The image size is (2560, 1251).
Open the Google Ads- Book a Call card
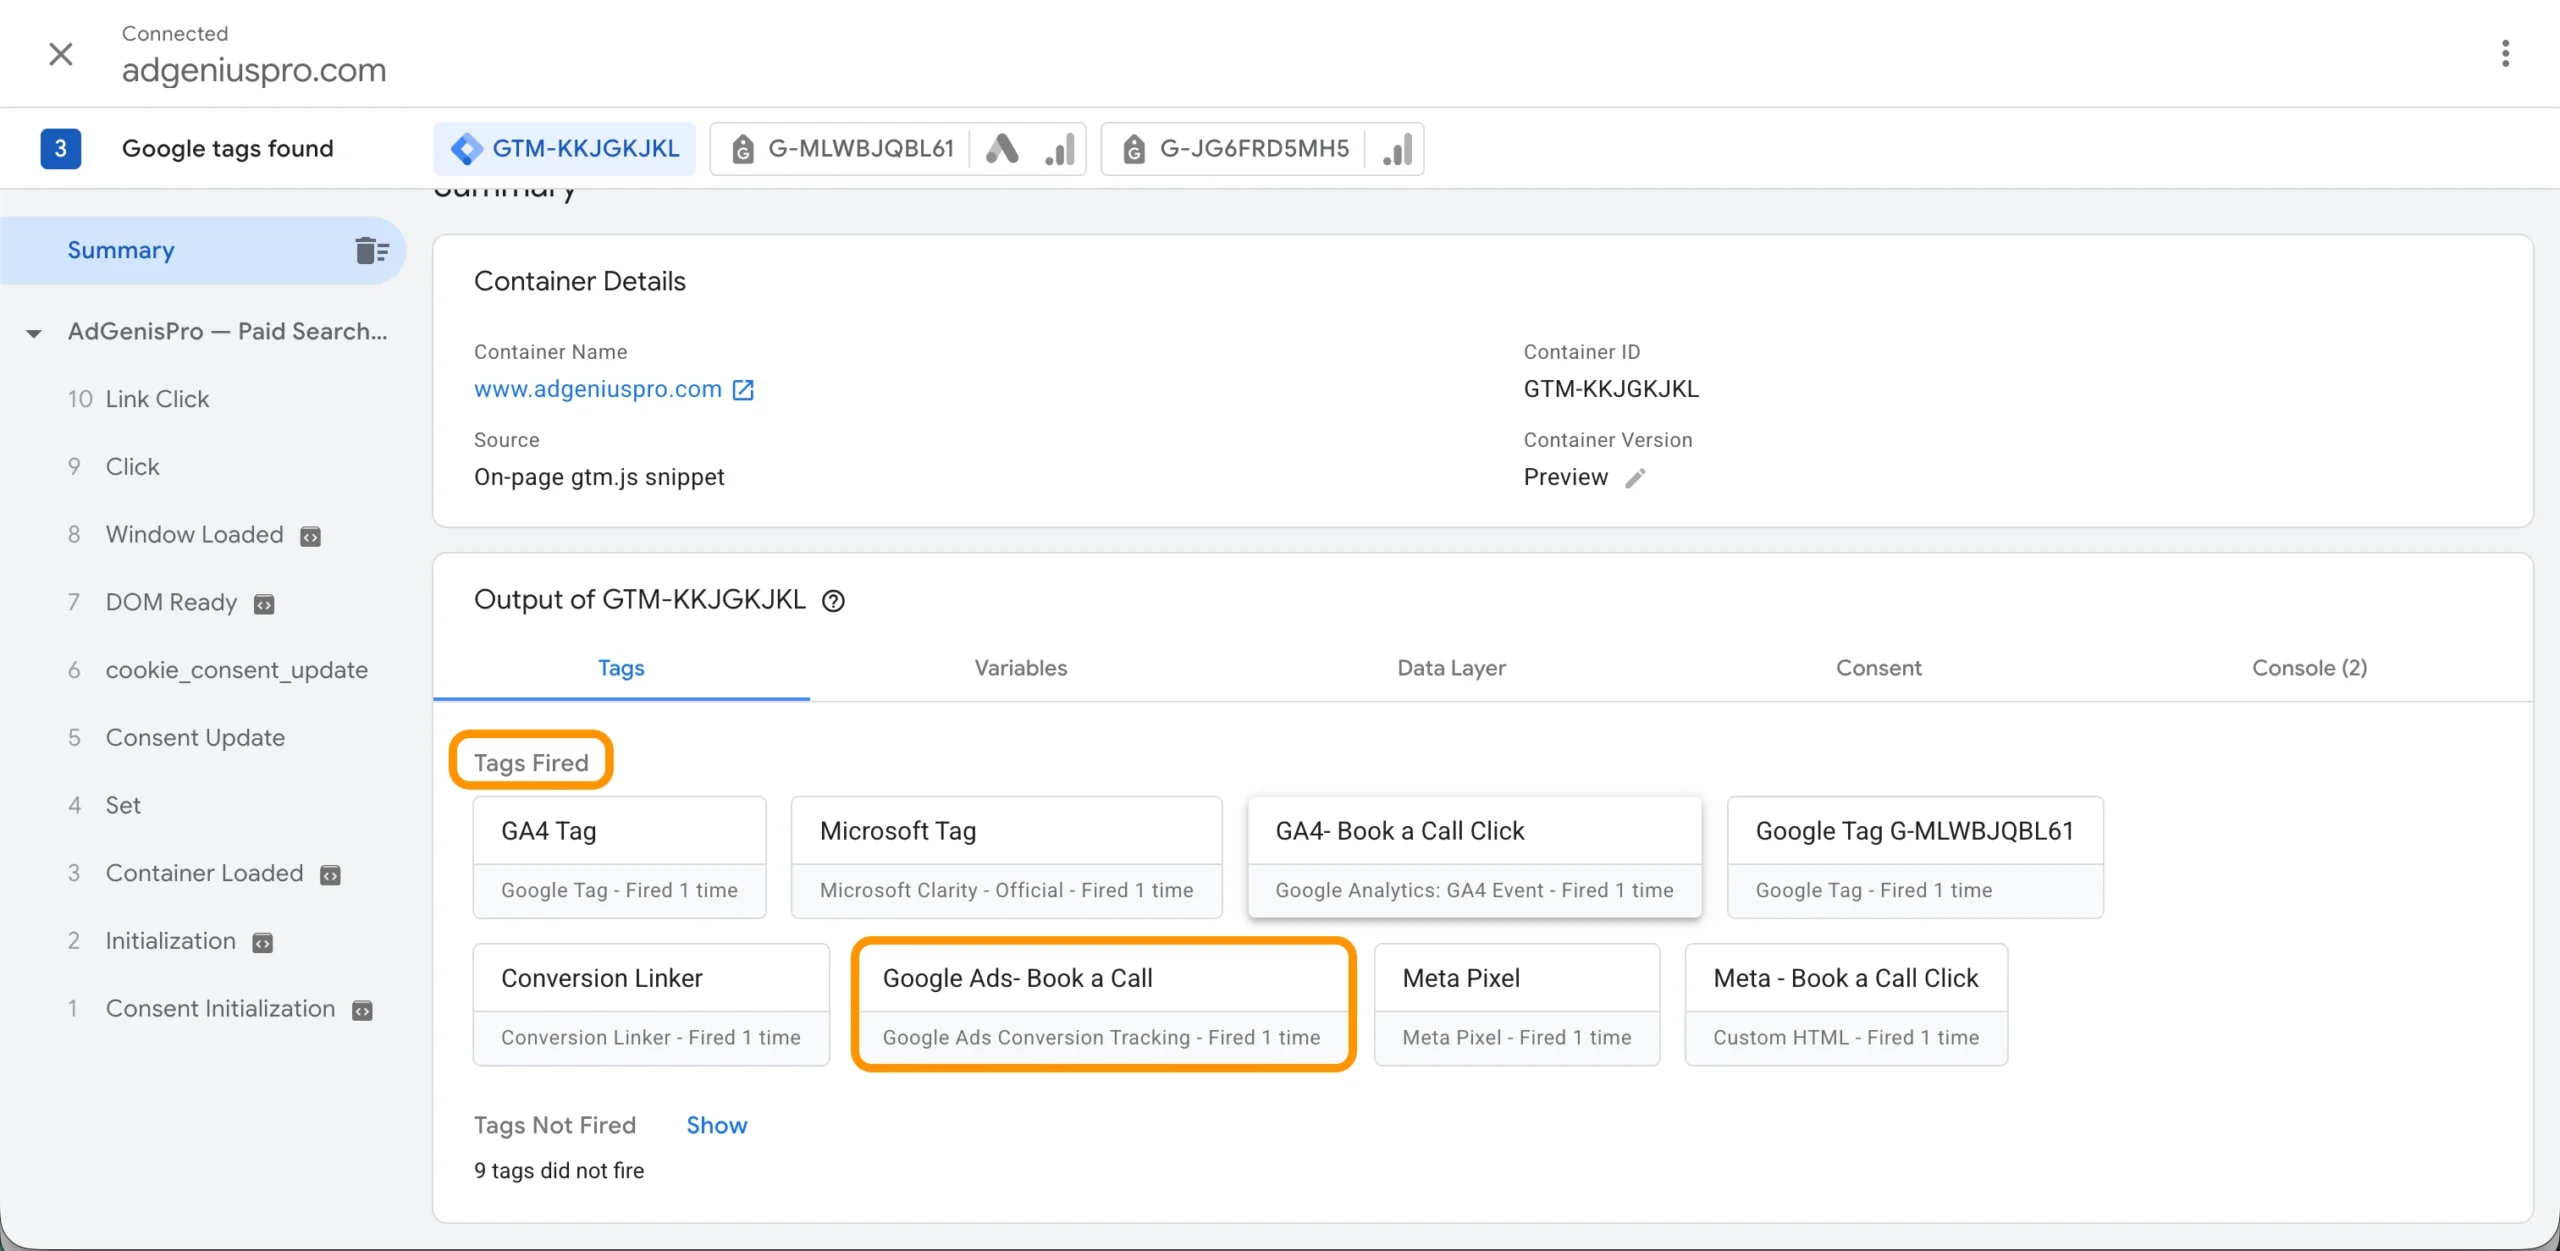[1103, 1005]
